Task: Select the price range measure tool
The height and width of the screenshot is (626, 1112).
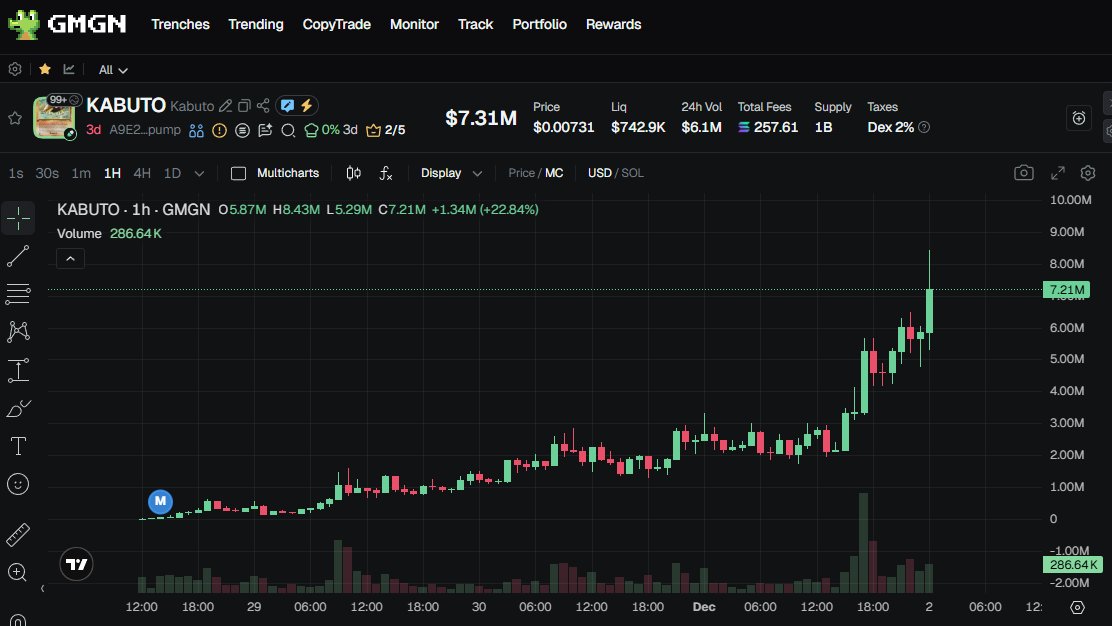Action: pyautogui.click(x=18, y=370)
